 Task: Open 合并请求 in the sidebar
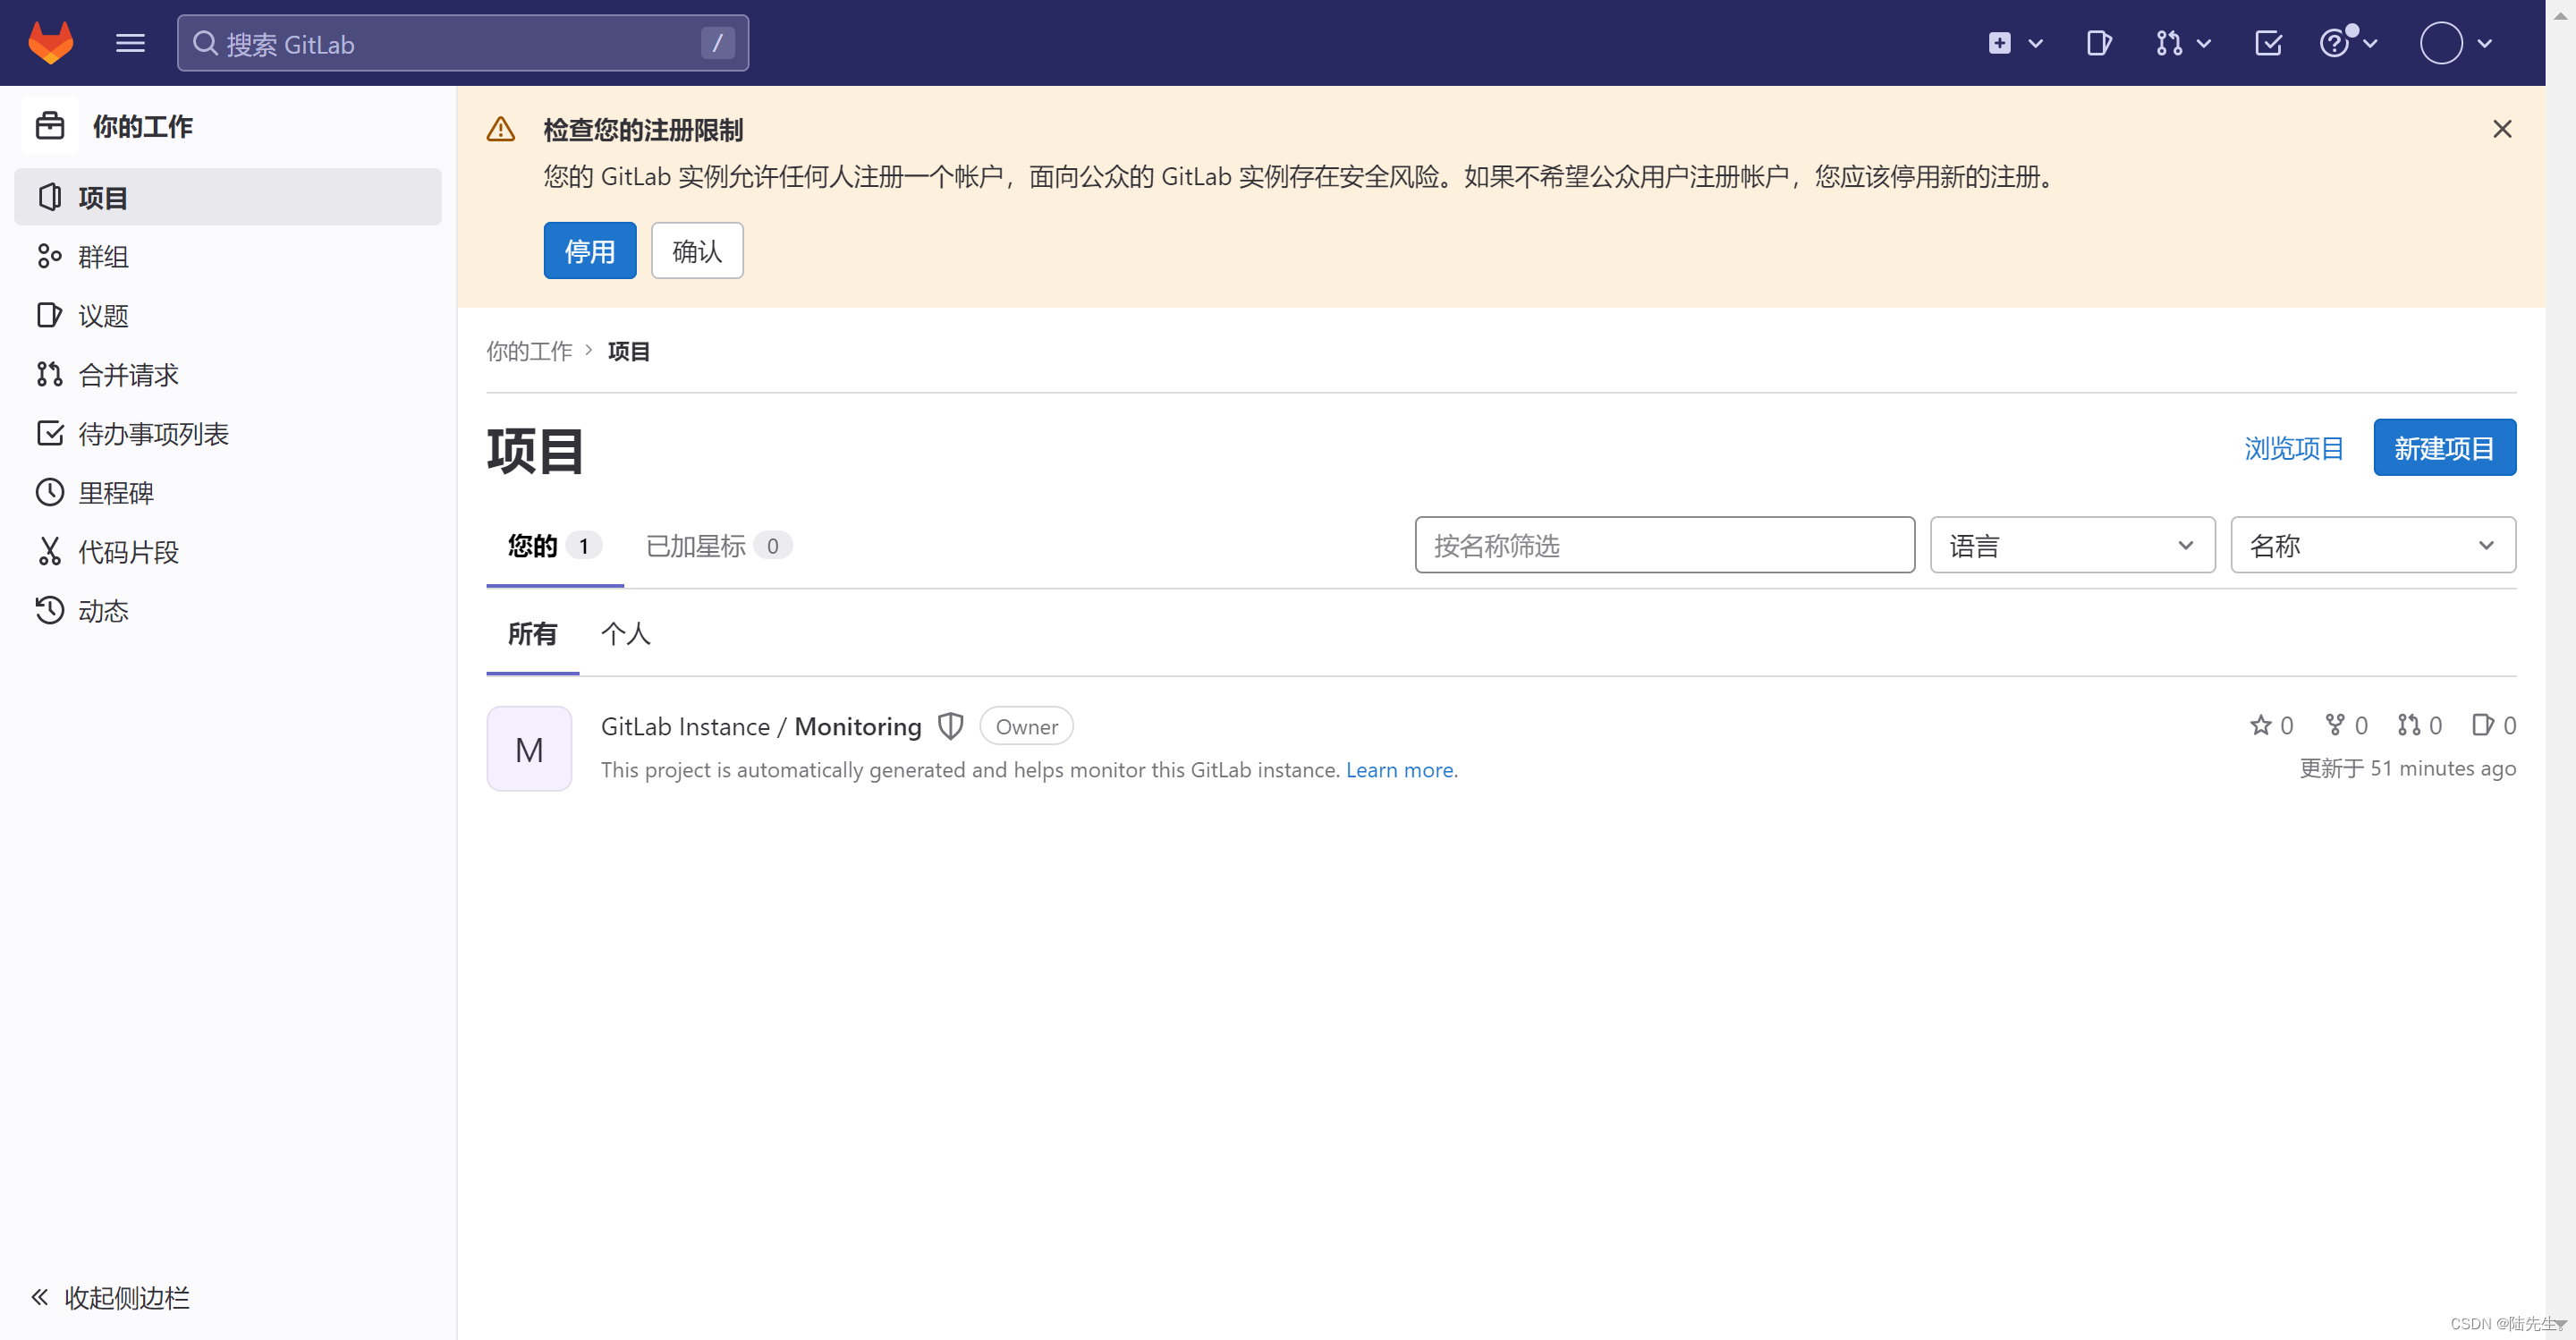[x=228, y=374]
